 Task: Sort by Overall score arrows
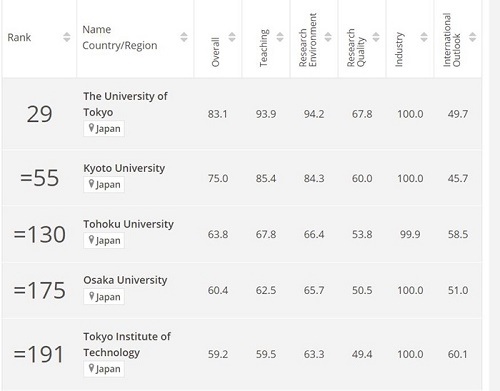(x=232, y=37)
